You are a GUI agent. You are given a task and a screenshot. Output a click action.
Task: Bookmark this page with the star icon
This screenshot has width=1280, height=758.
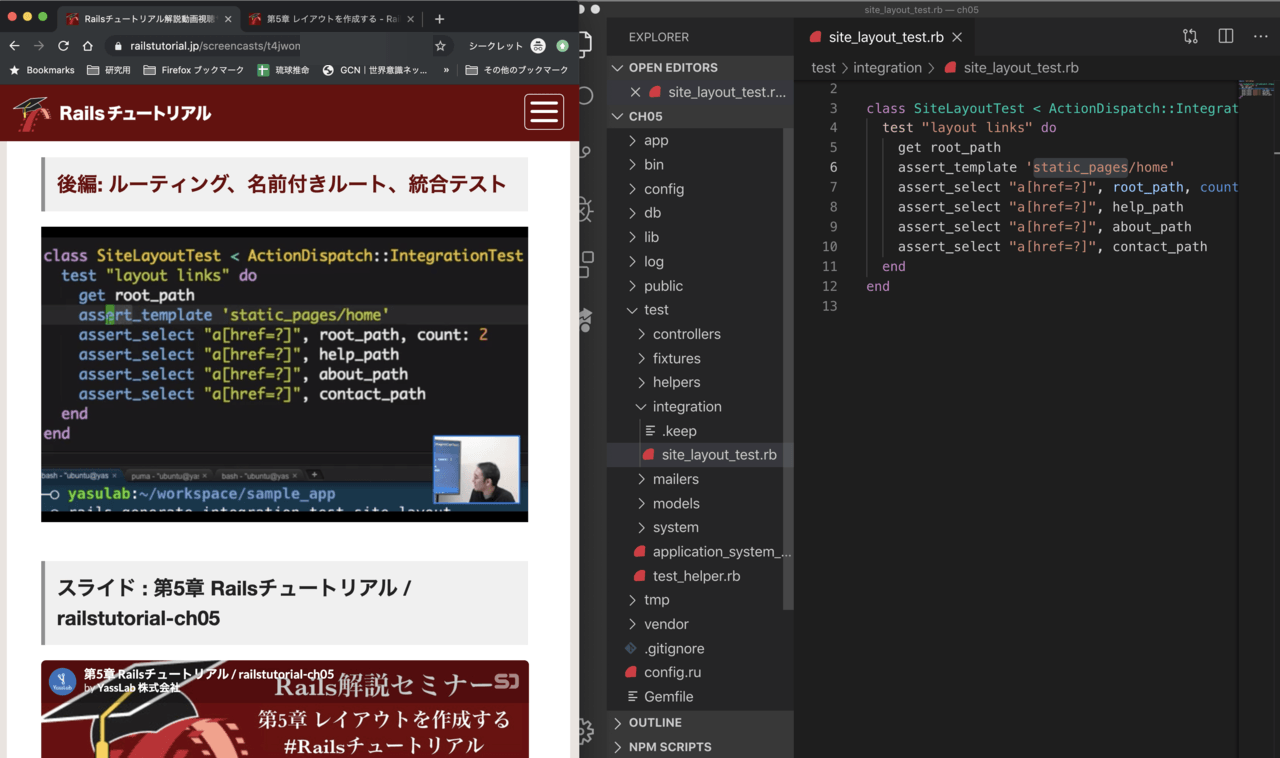click(x=440, y=46)
